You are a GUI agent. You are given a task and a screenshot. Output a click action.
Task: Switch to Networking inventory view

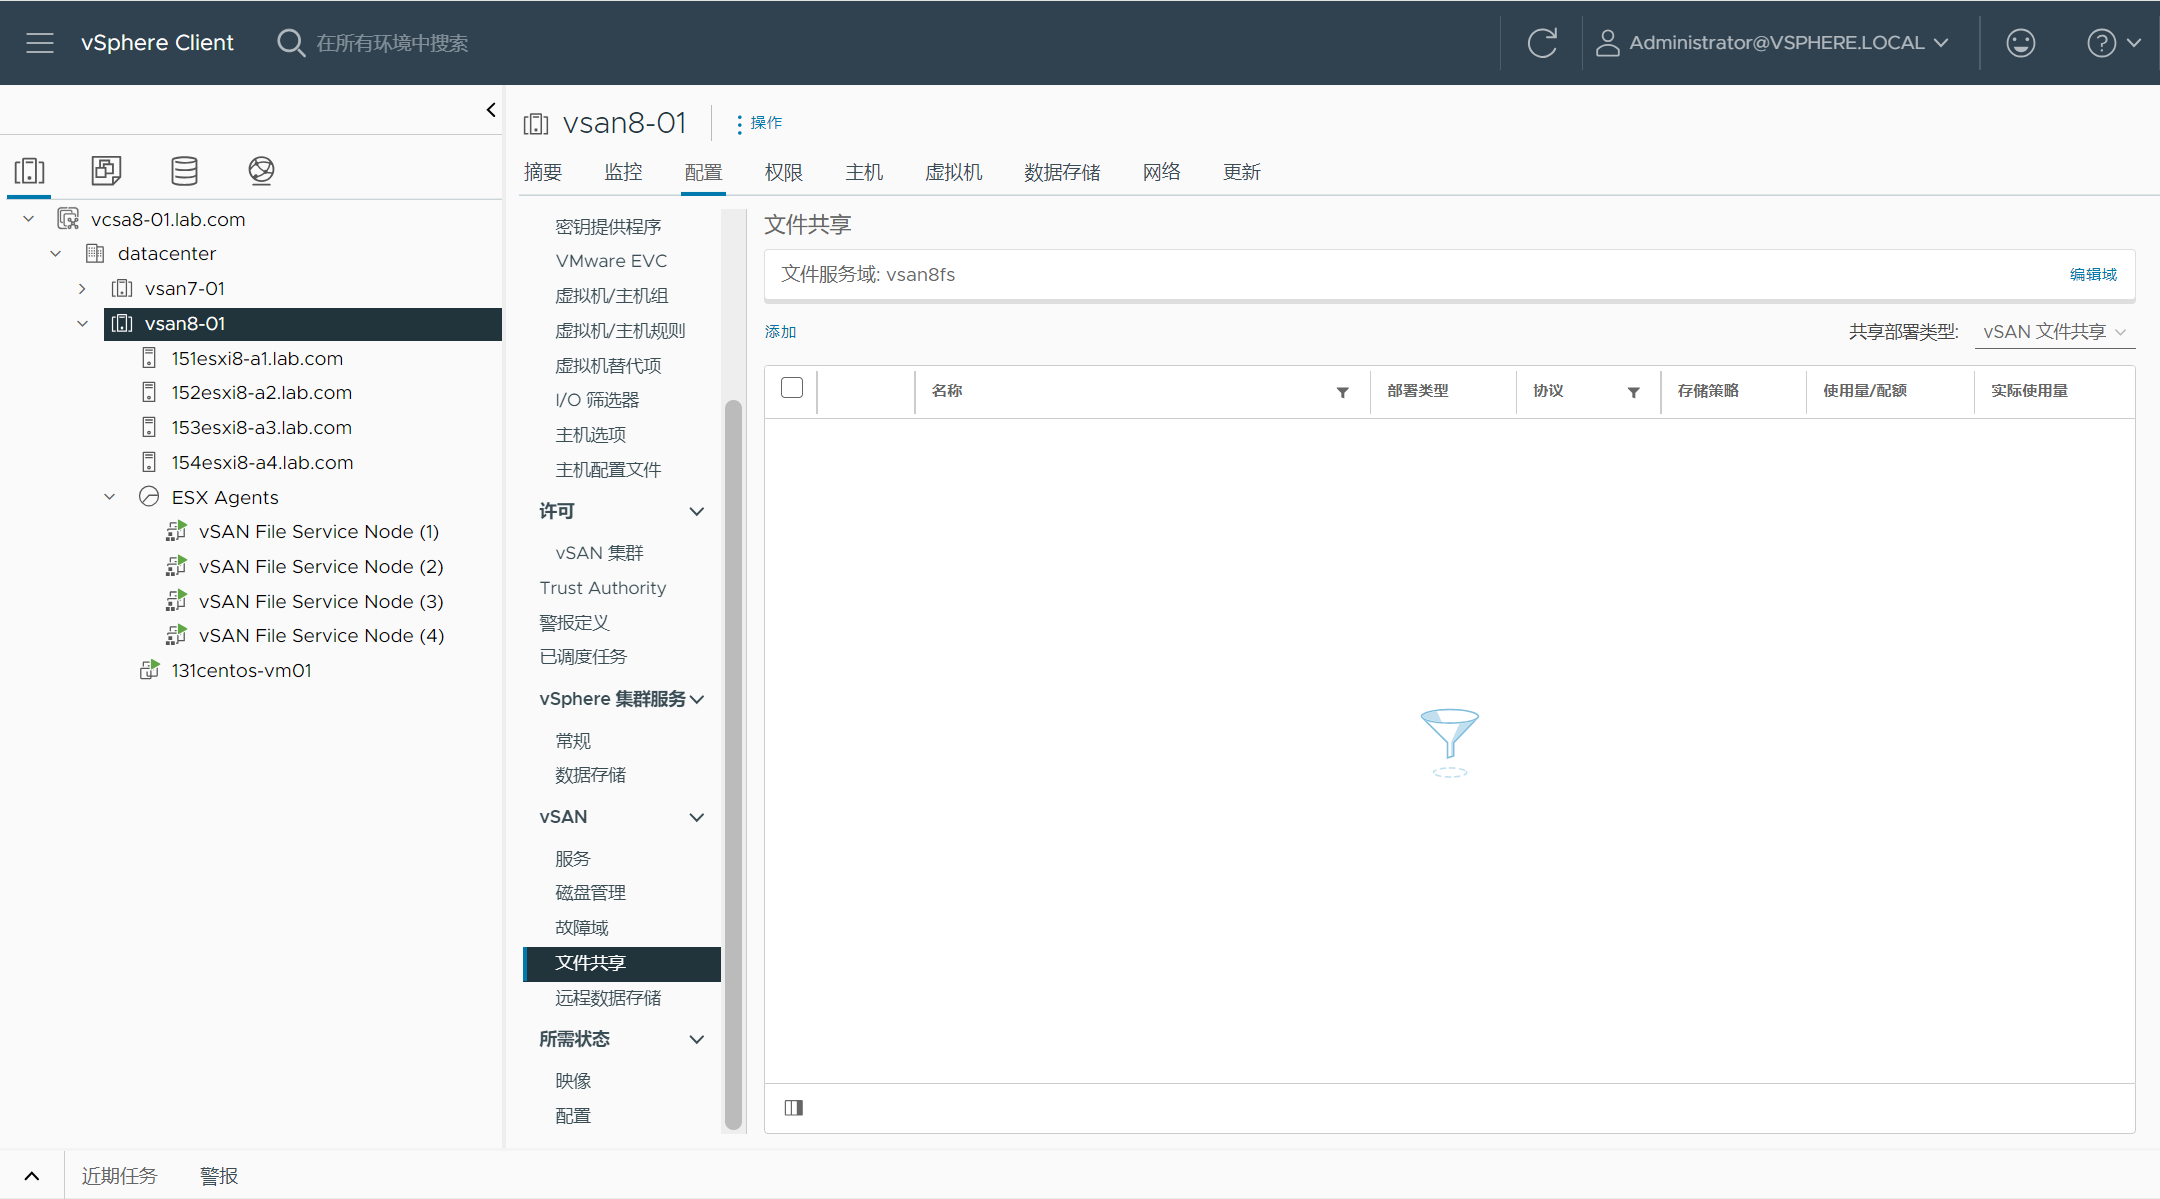point(261,171)
